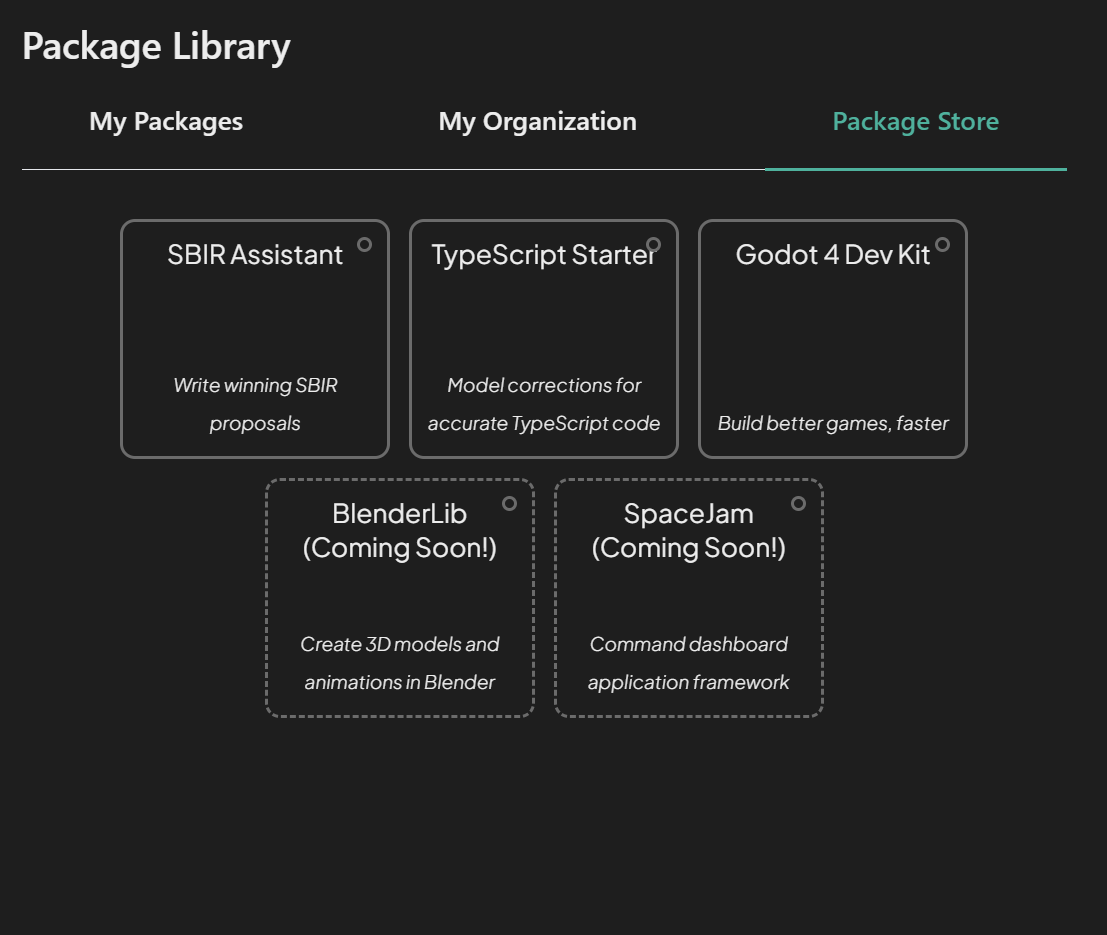Toggle the Godot 4 Dev Kit selection circle
The width and height of the screenshot is (1107, 935).
[942, 244]
